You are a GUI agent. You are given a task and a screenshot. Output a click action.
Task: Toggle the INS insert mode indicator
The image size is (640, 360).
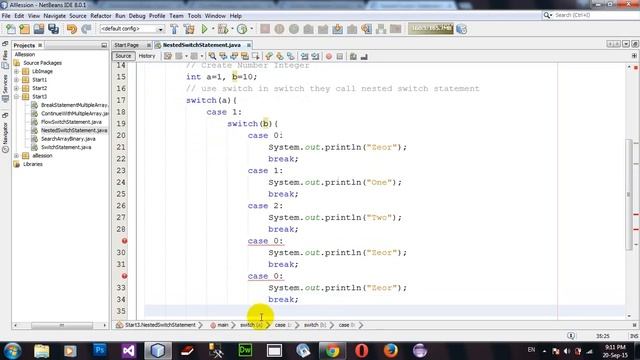pyautogui.click(x=634, y=336)
